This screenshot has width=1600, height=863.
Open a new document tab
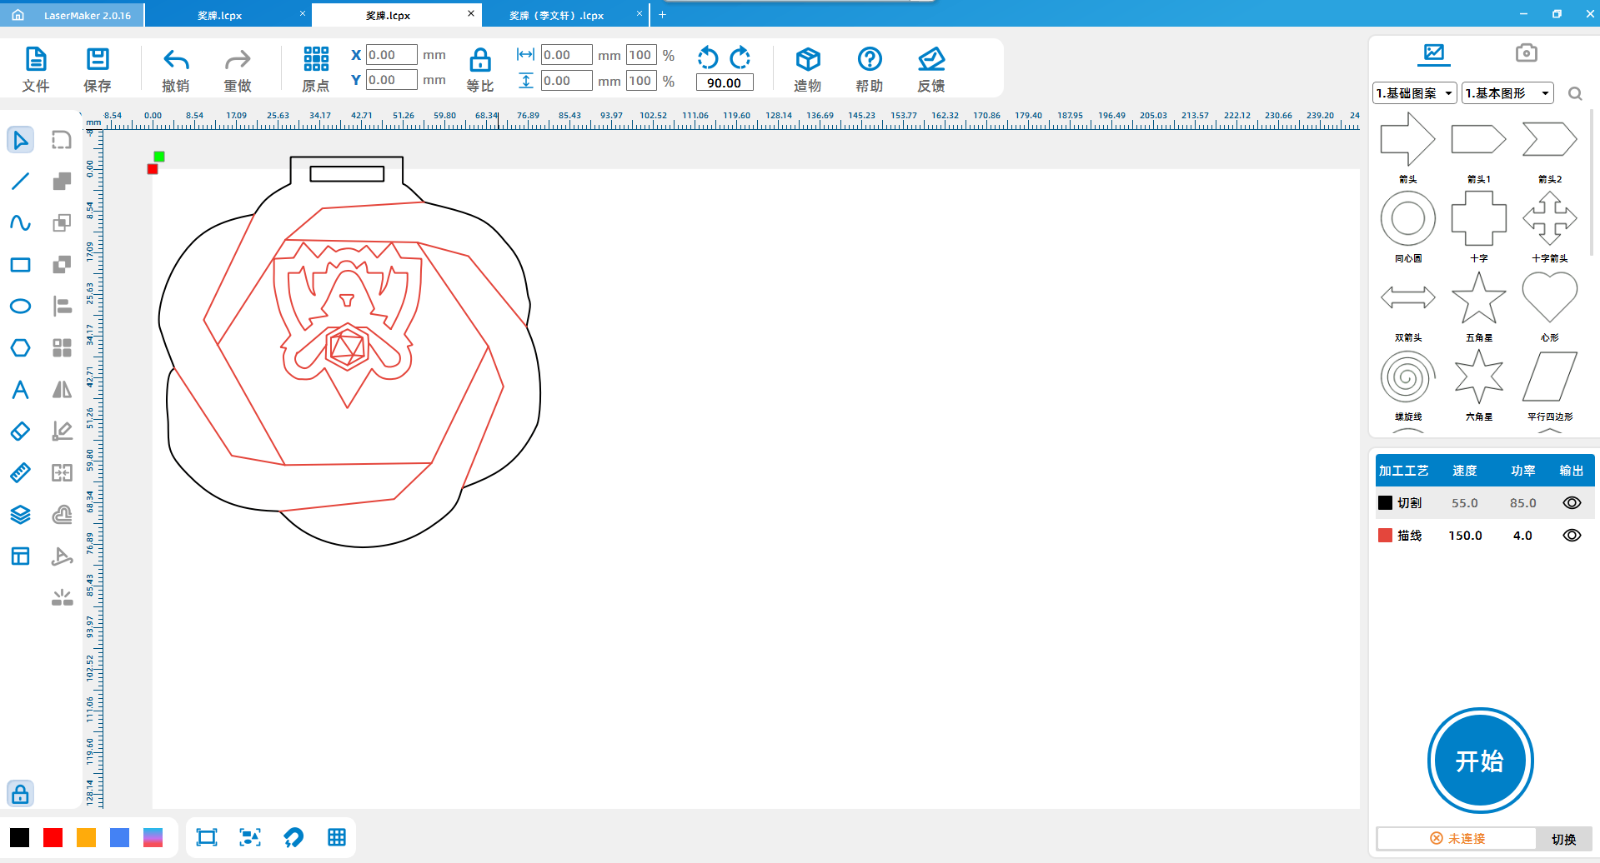pos(662,15)
